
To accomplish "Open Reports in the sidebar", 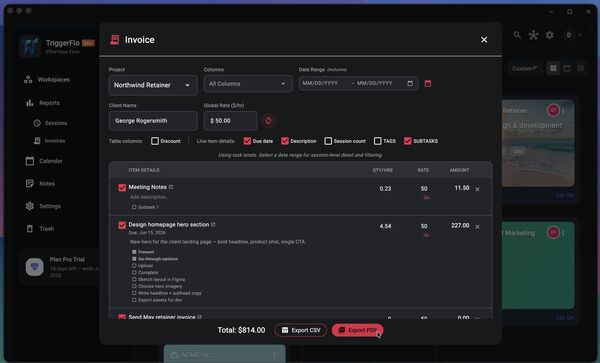I will 49,103.
